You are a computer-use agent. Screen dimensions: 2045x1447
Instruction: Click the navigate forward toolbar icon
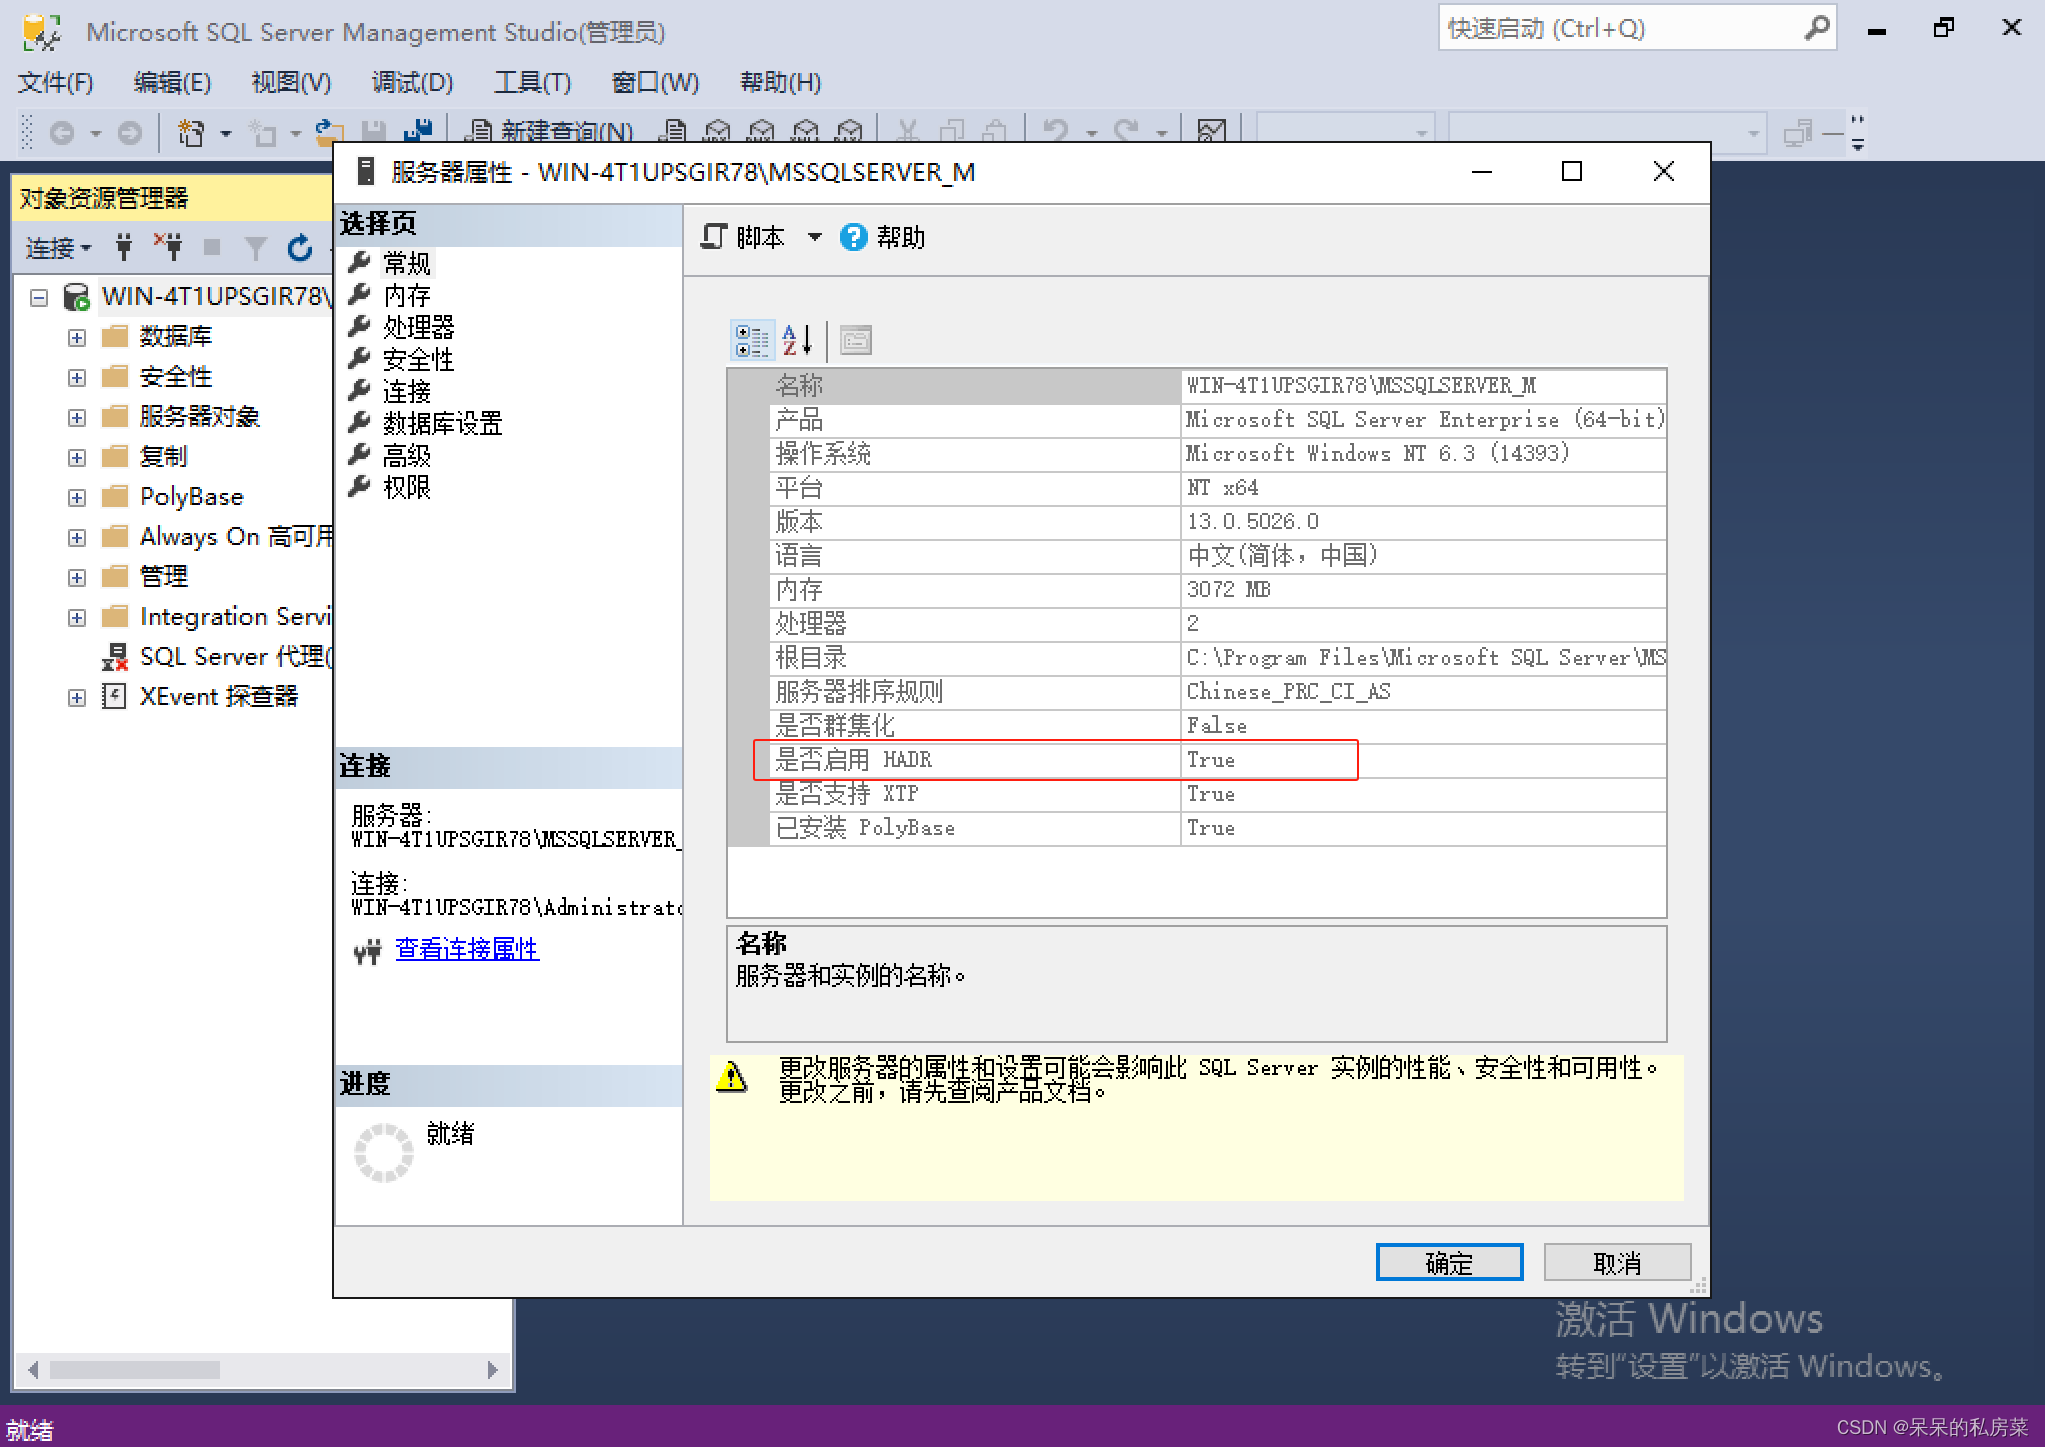click(129, 133)
